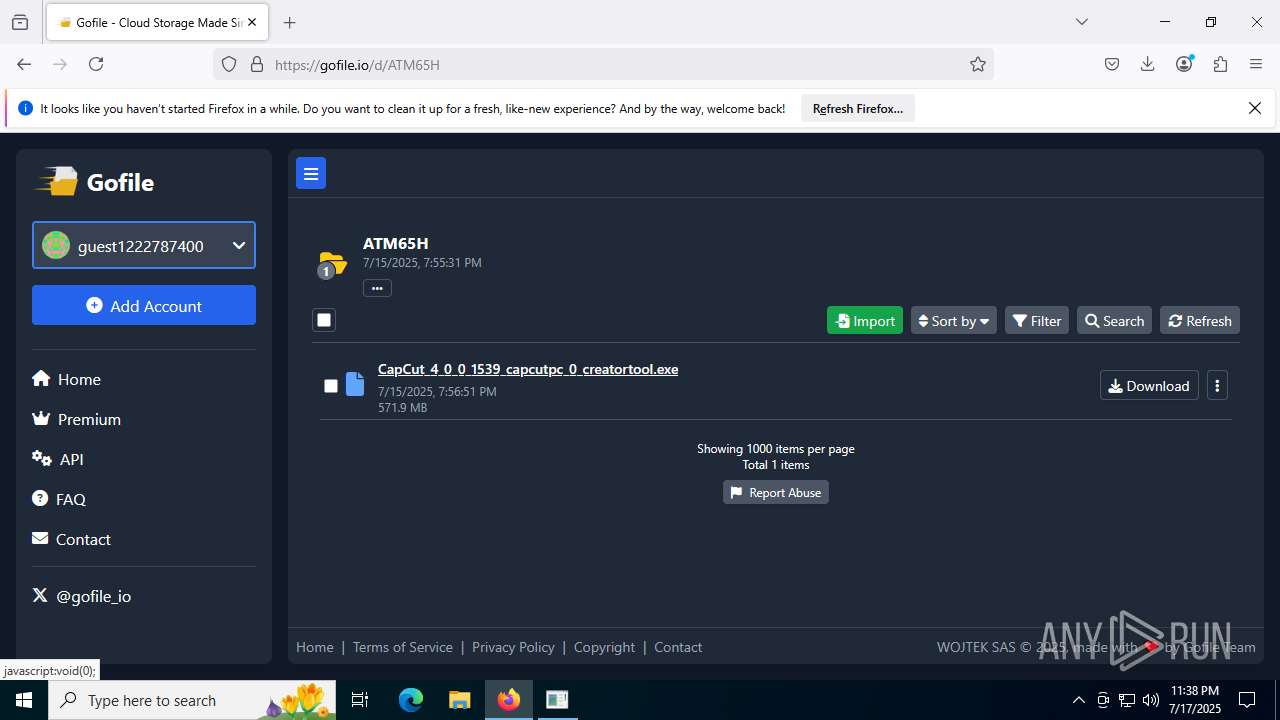
Task: Tick the select-all checkbox above the file list
Action: coord(324,320)
